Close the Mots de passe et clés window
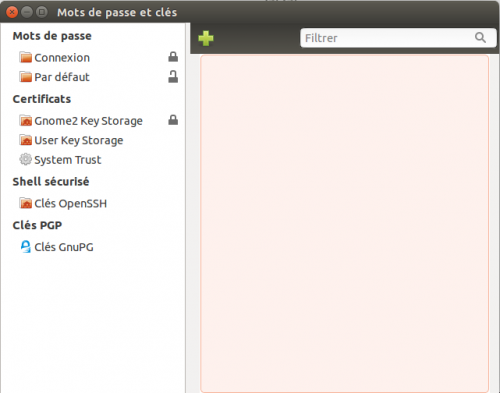 click(x=12, y=12)
